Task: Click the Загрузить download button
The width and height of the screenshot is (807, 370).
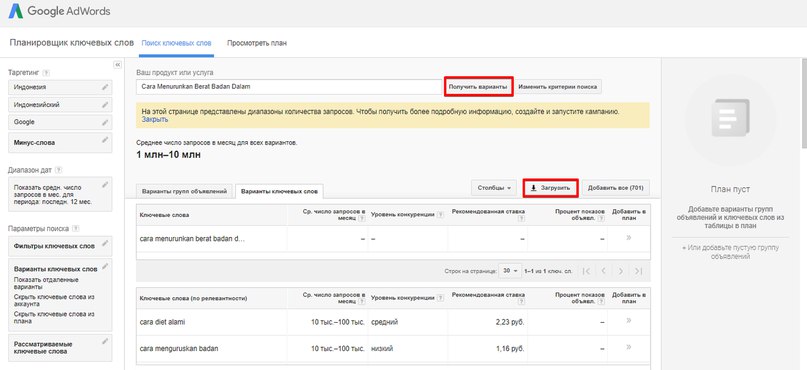Action: pos(550,188)
